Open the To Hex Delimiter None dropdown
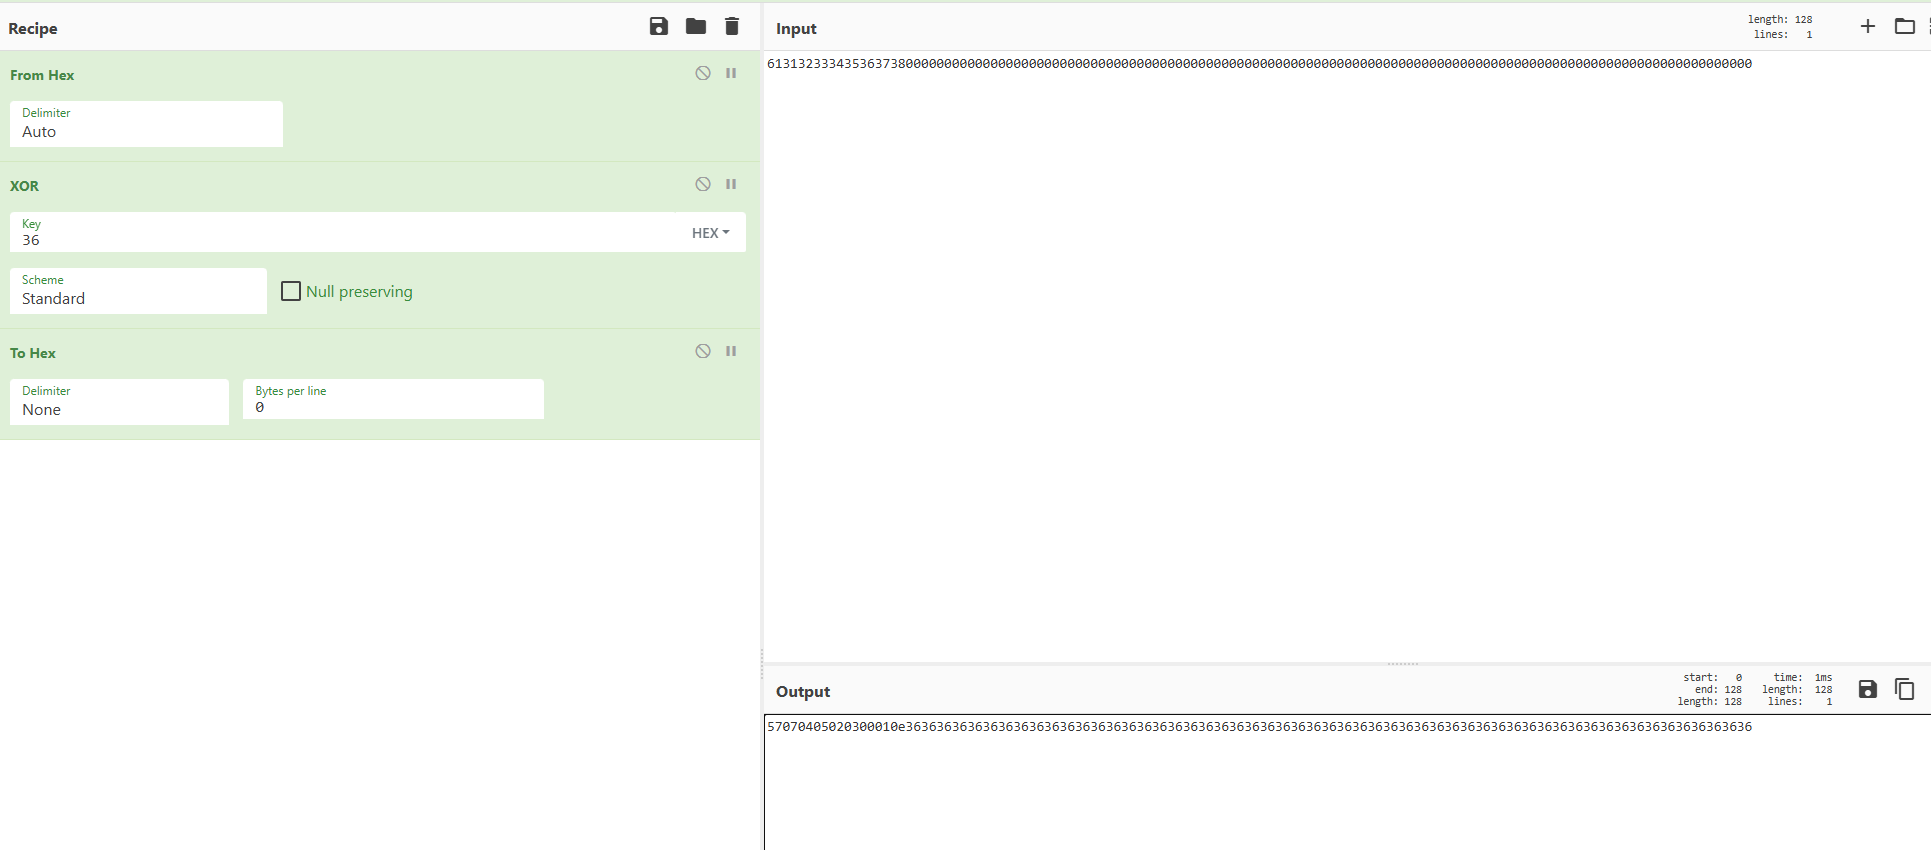This screenshot has height=850, width=1931. tap(119, 403)
